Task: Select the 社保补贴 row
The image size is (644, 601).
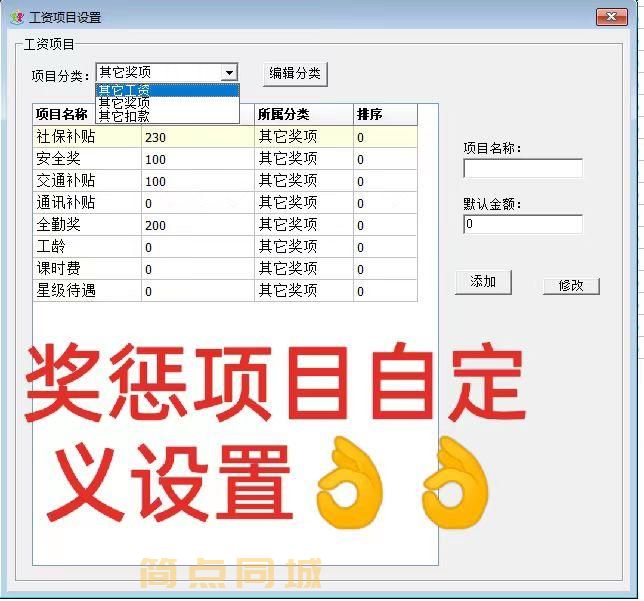Action: point(225,137)
